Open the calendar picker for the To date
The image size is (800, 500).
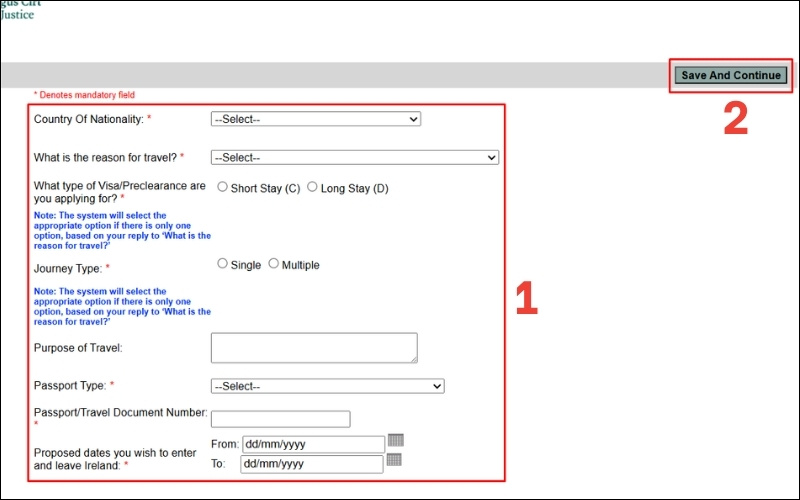click(x=394, y=460)
